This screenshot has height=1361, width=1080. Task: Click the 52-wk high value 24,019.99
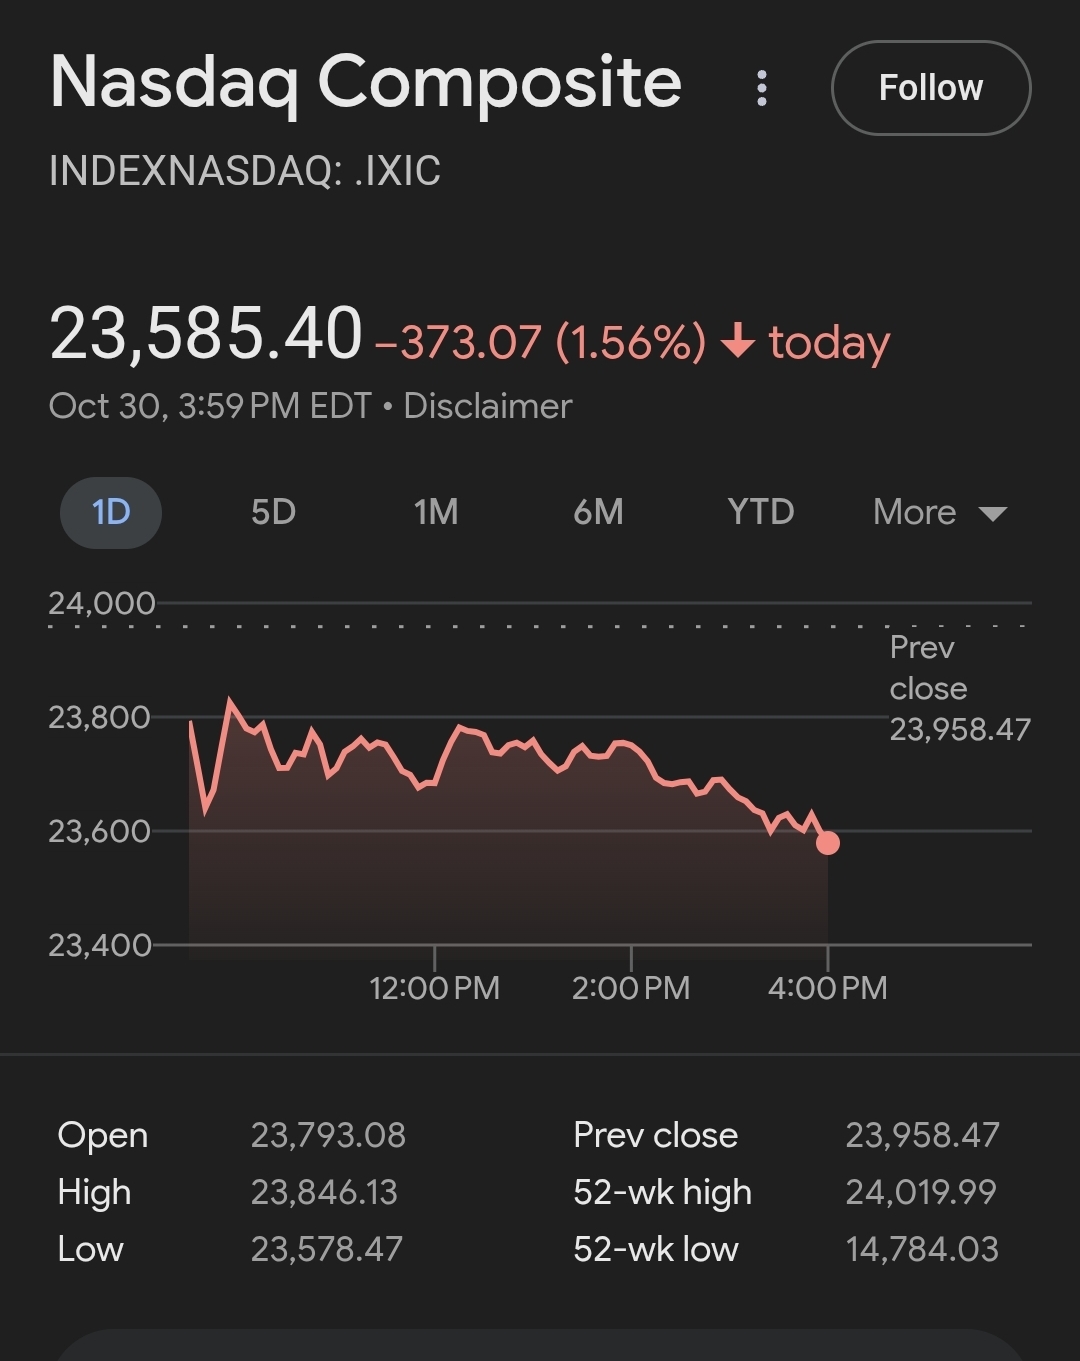[921, 1192]
